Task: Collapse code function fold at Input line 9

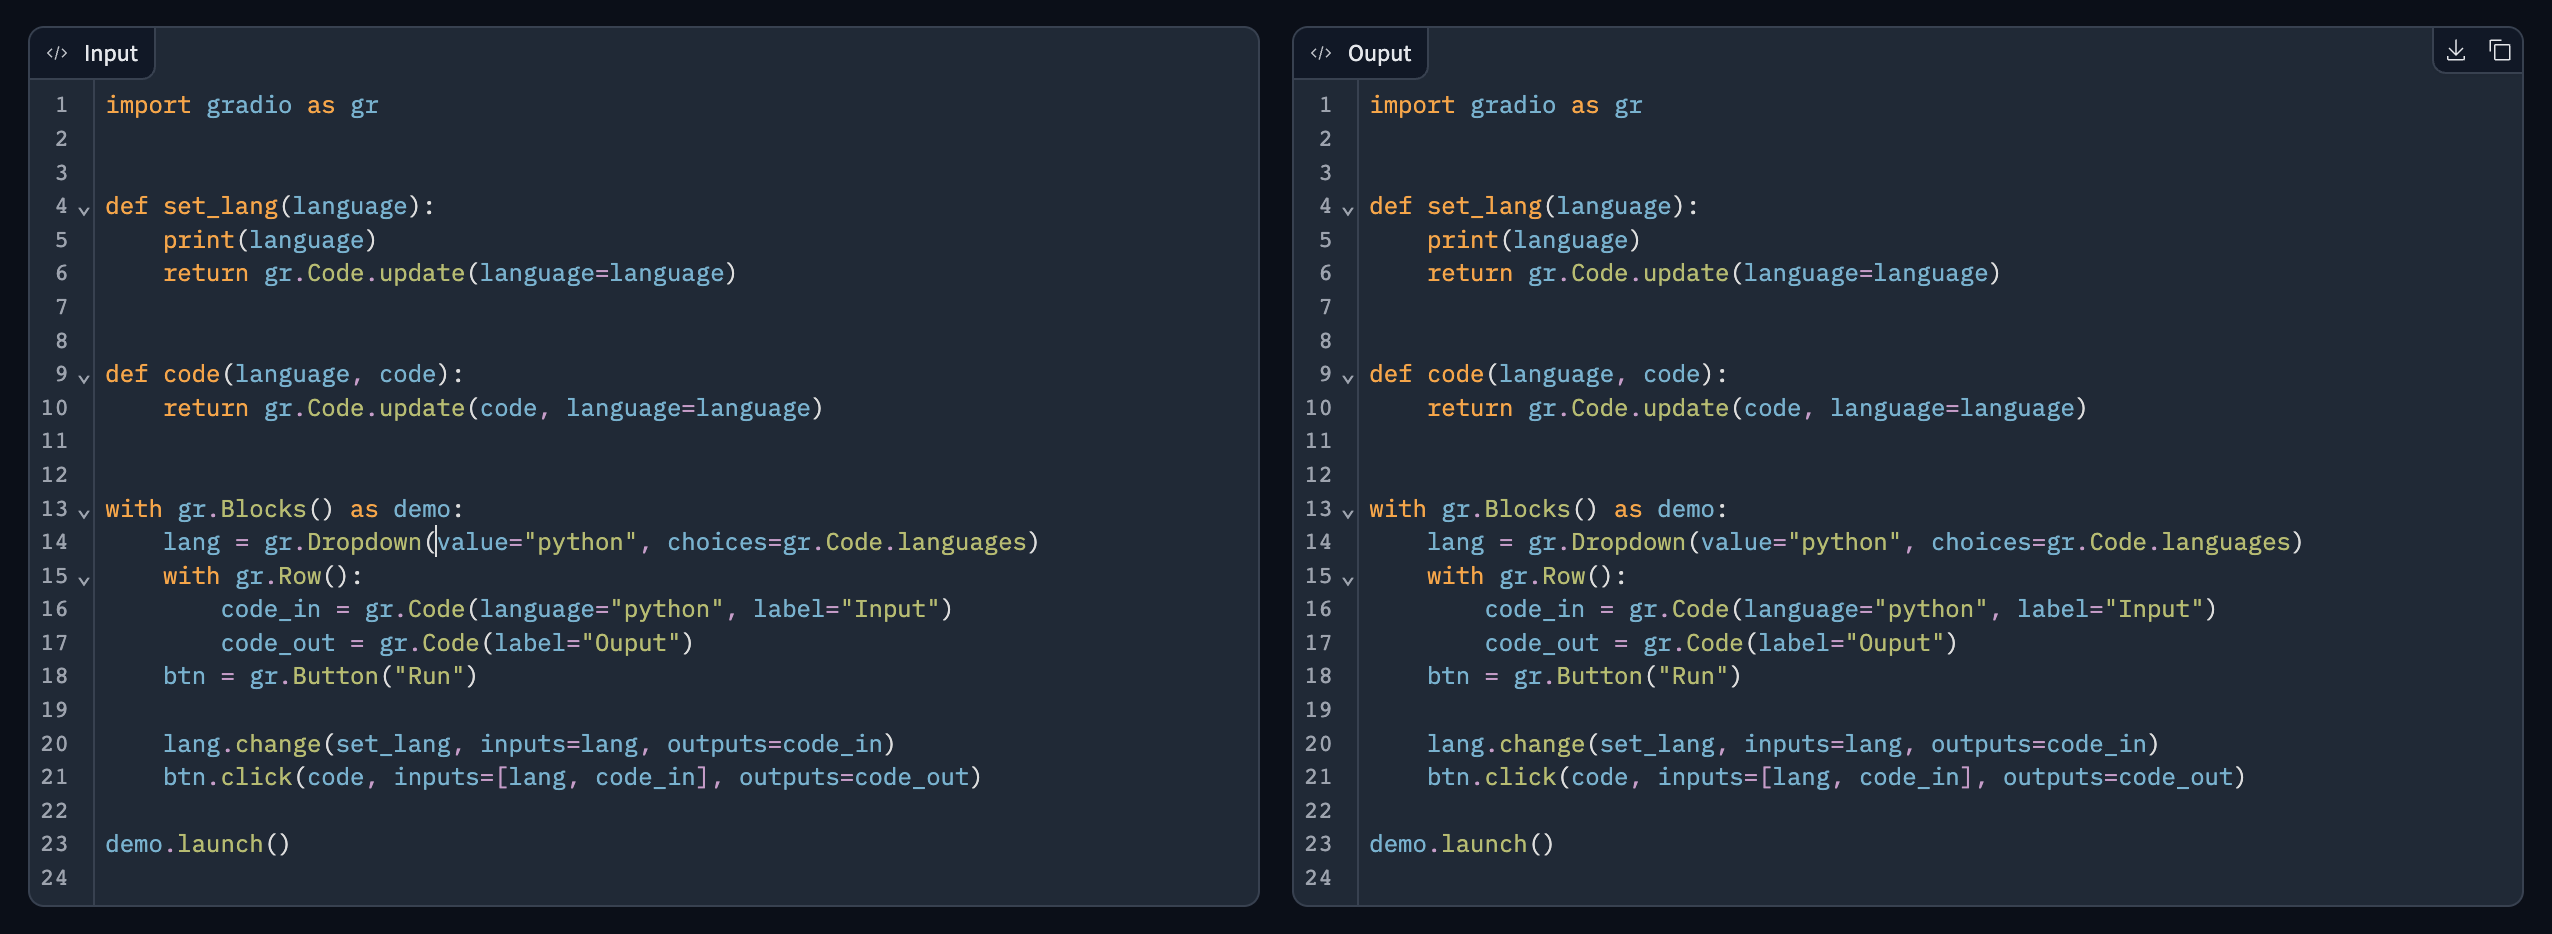Action: point(84,377)
